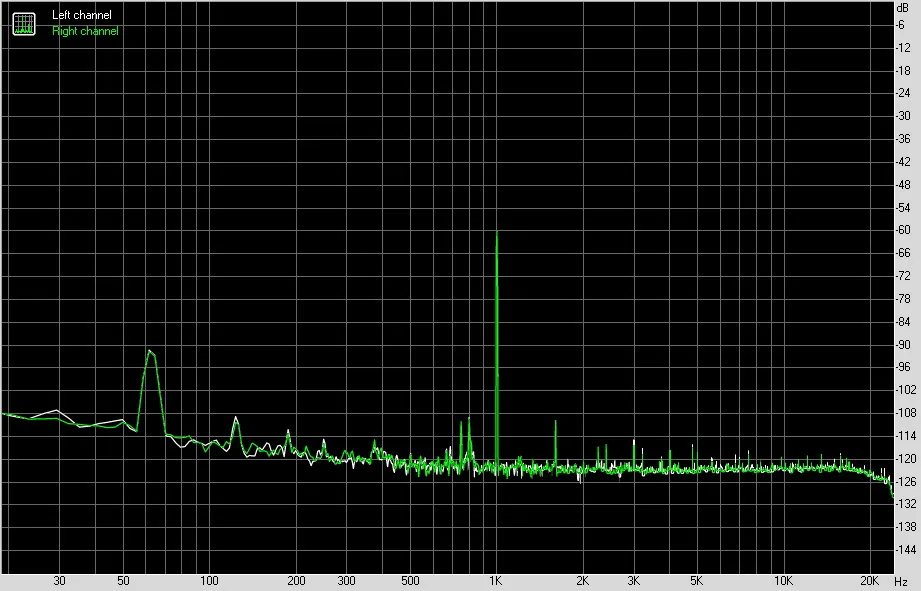Click the tip of the 1 kHz peak
This screenshot has width=921, height=591.
pyautogui.click(x=497, y=233)
